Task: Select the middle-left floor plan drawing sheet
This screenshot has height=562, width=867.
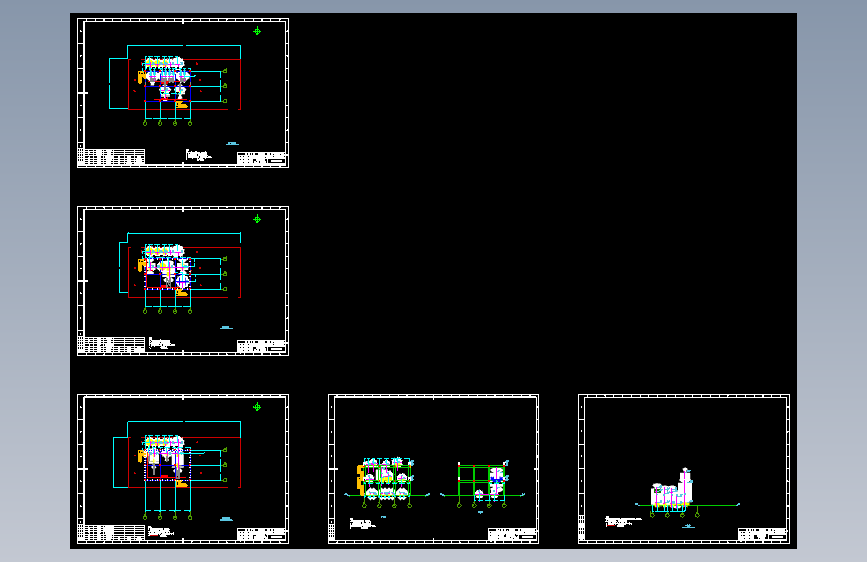Action: [183, 281]
